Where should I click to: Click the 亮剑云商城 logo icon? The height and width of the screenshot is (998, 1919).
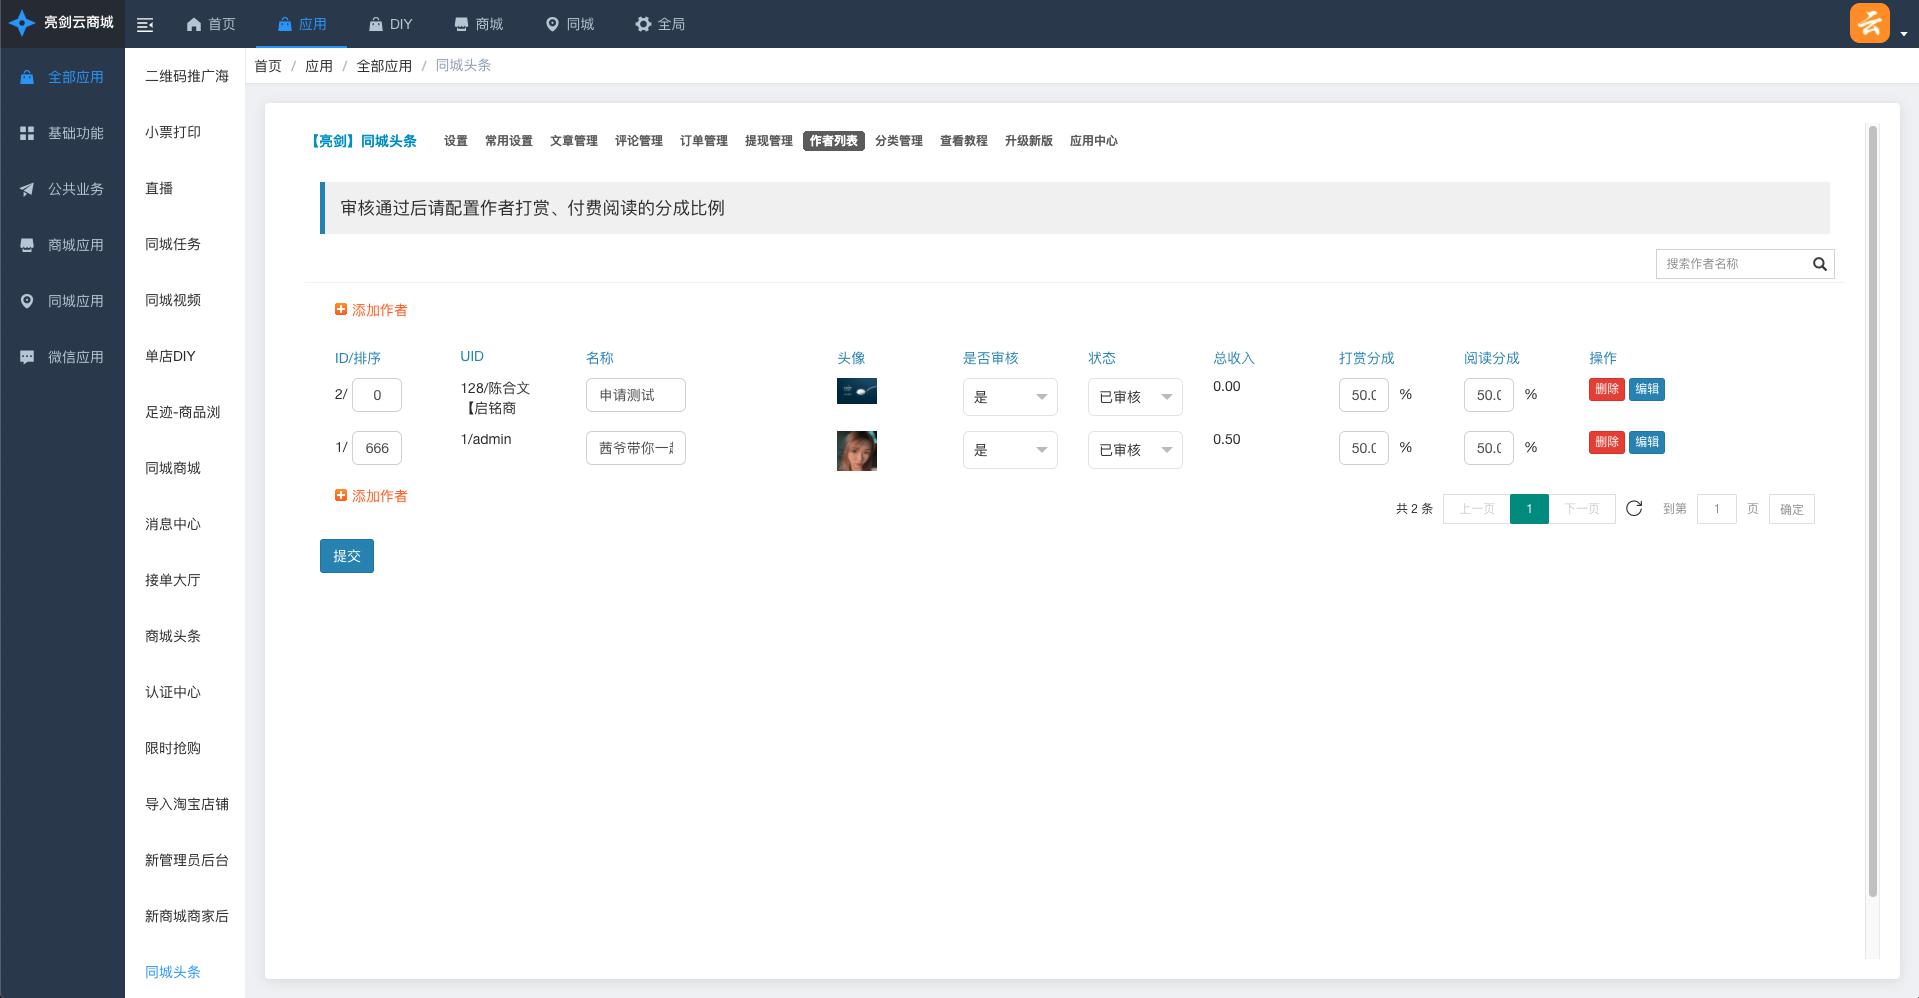pos(22,23)
